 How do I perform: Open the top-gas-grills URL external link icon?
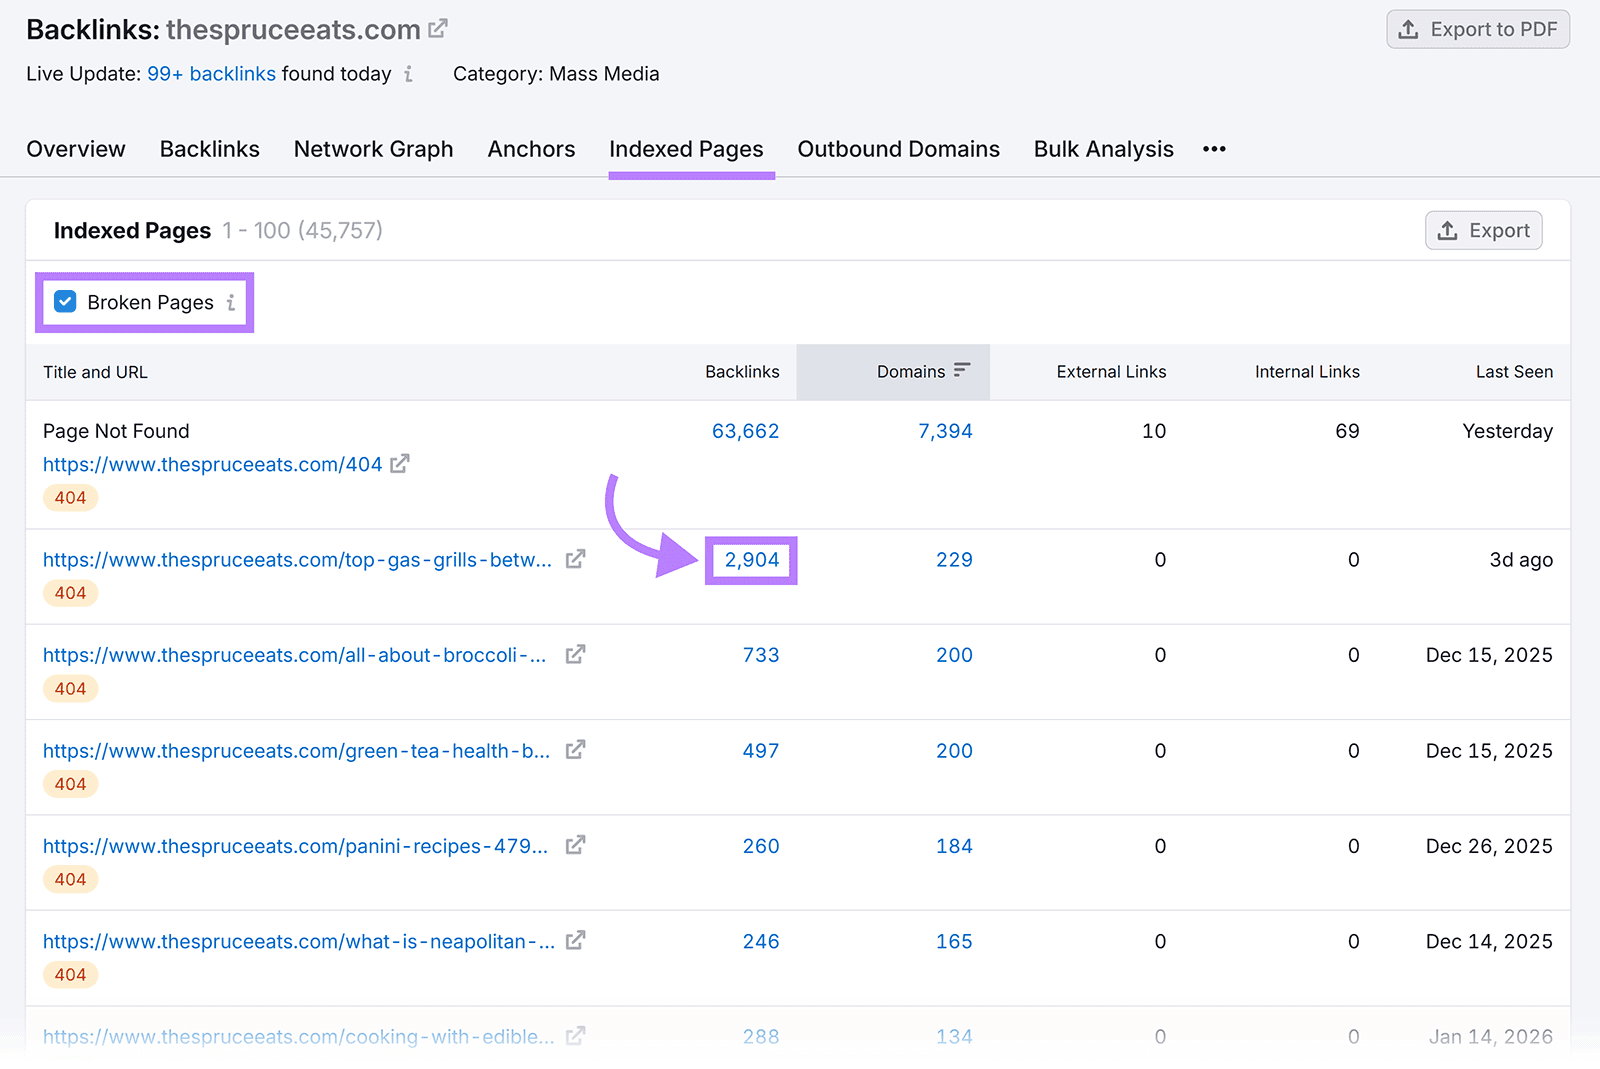click(x=575, y=559)
